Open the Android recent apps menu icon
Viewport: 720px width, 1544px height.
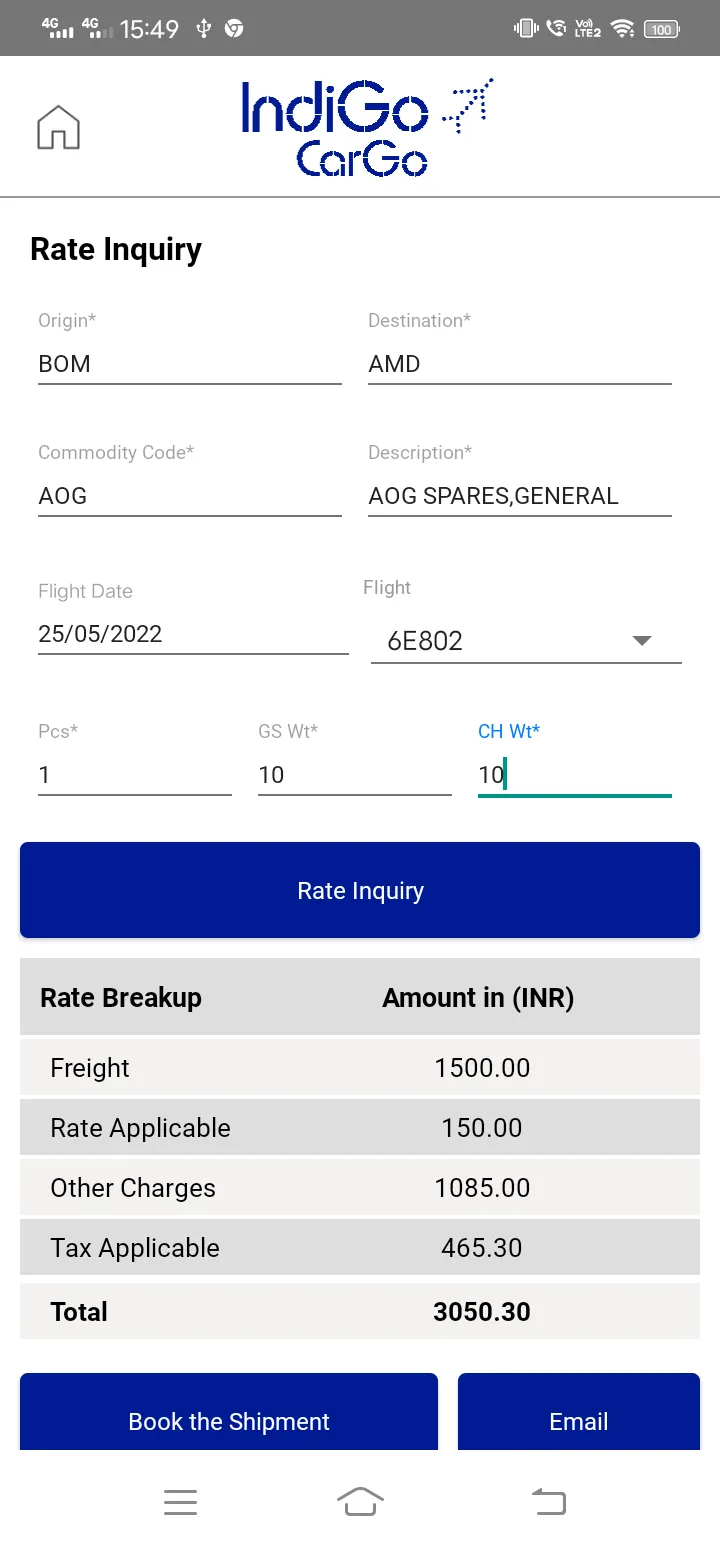180,1501
